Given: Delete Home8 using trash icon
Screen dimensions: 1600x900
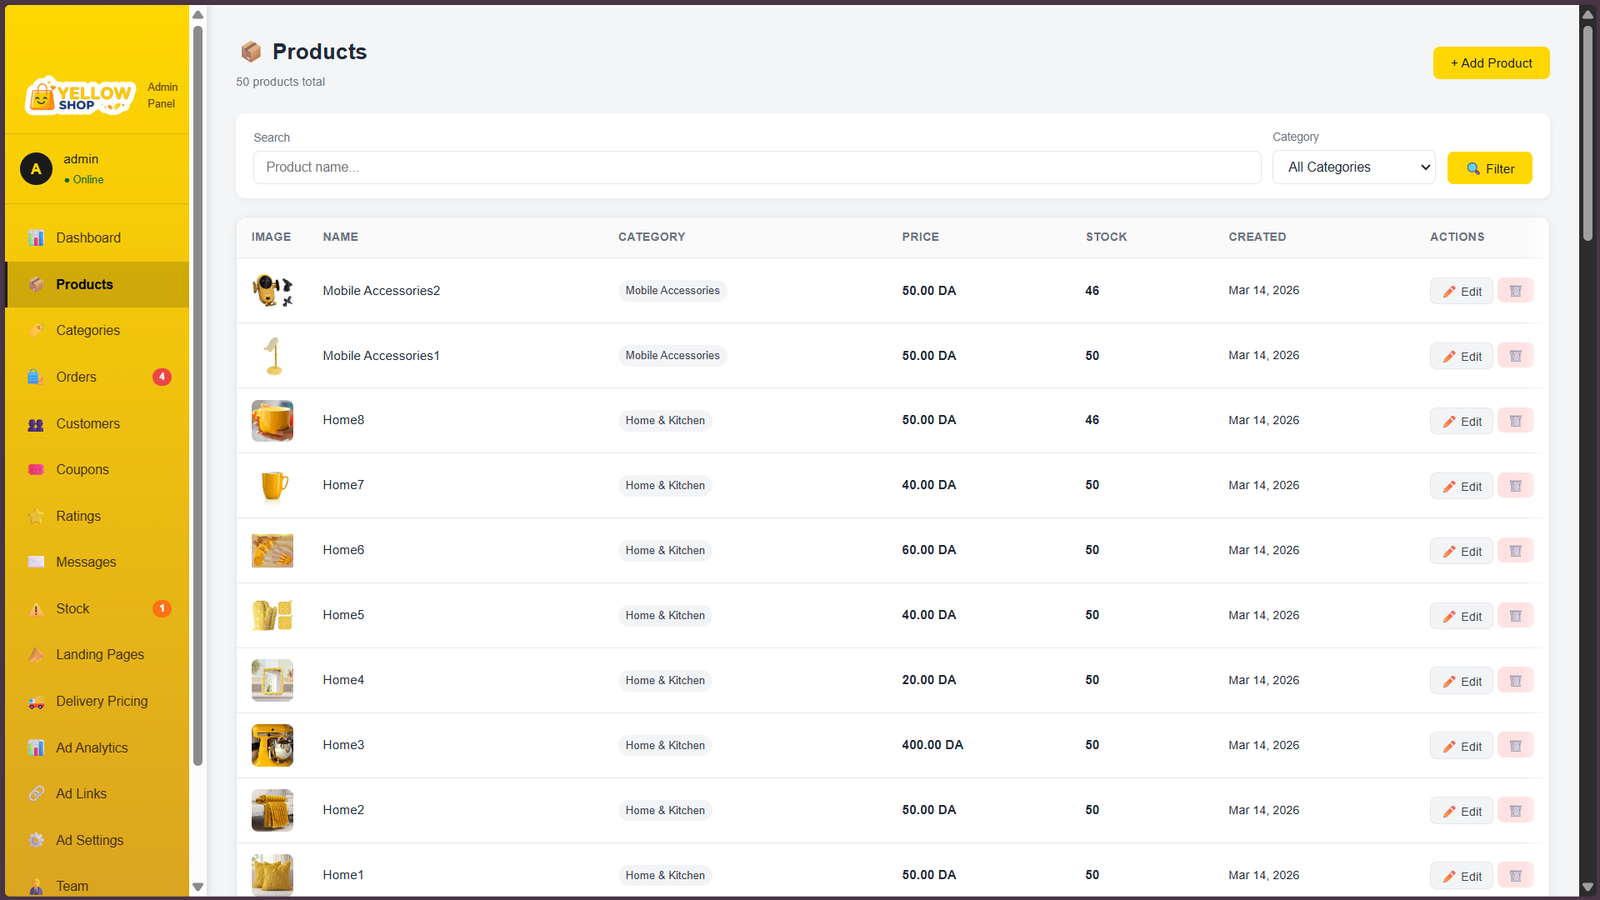Looking at the screenshot, I should [1515, 421].
